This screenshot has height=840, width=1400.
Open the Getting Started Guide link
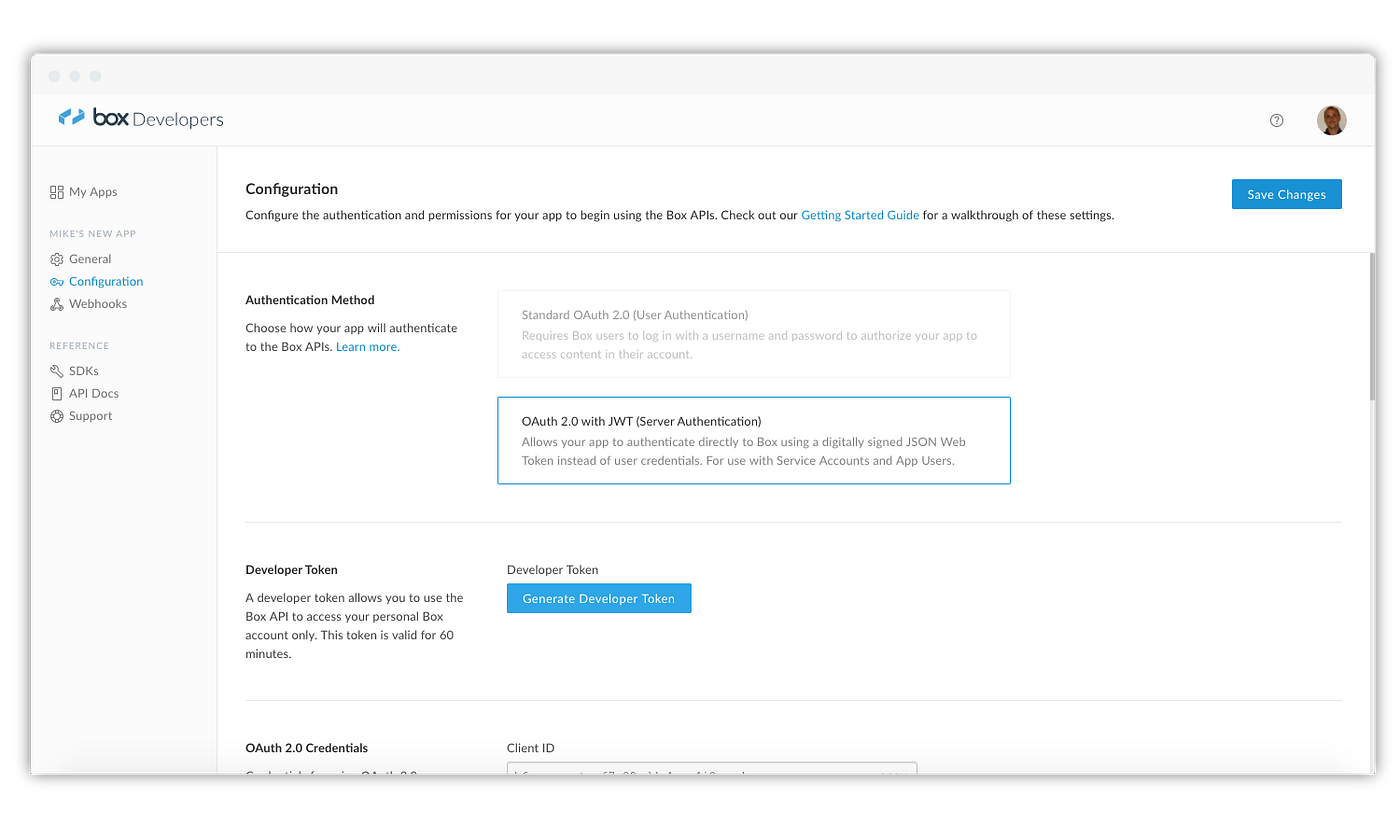(x=860, y=214)
